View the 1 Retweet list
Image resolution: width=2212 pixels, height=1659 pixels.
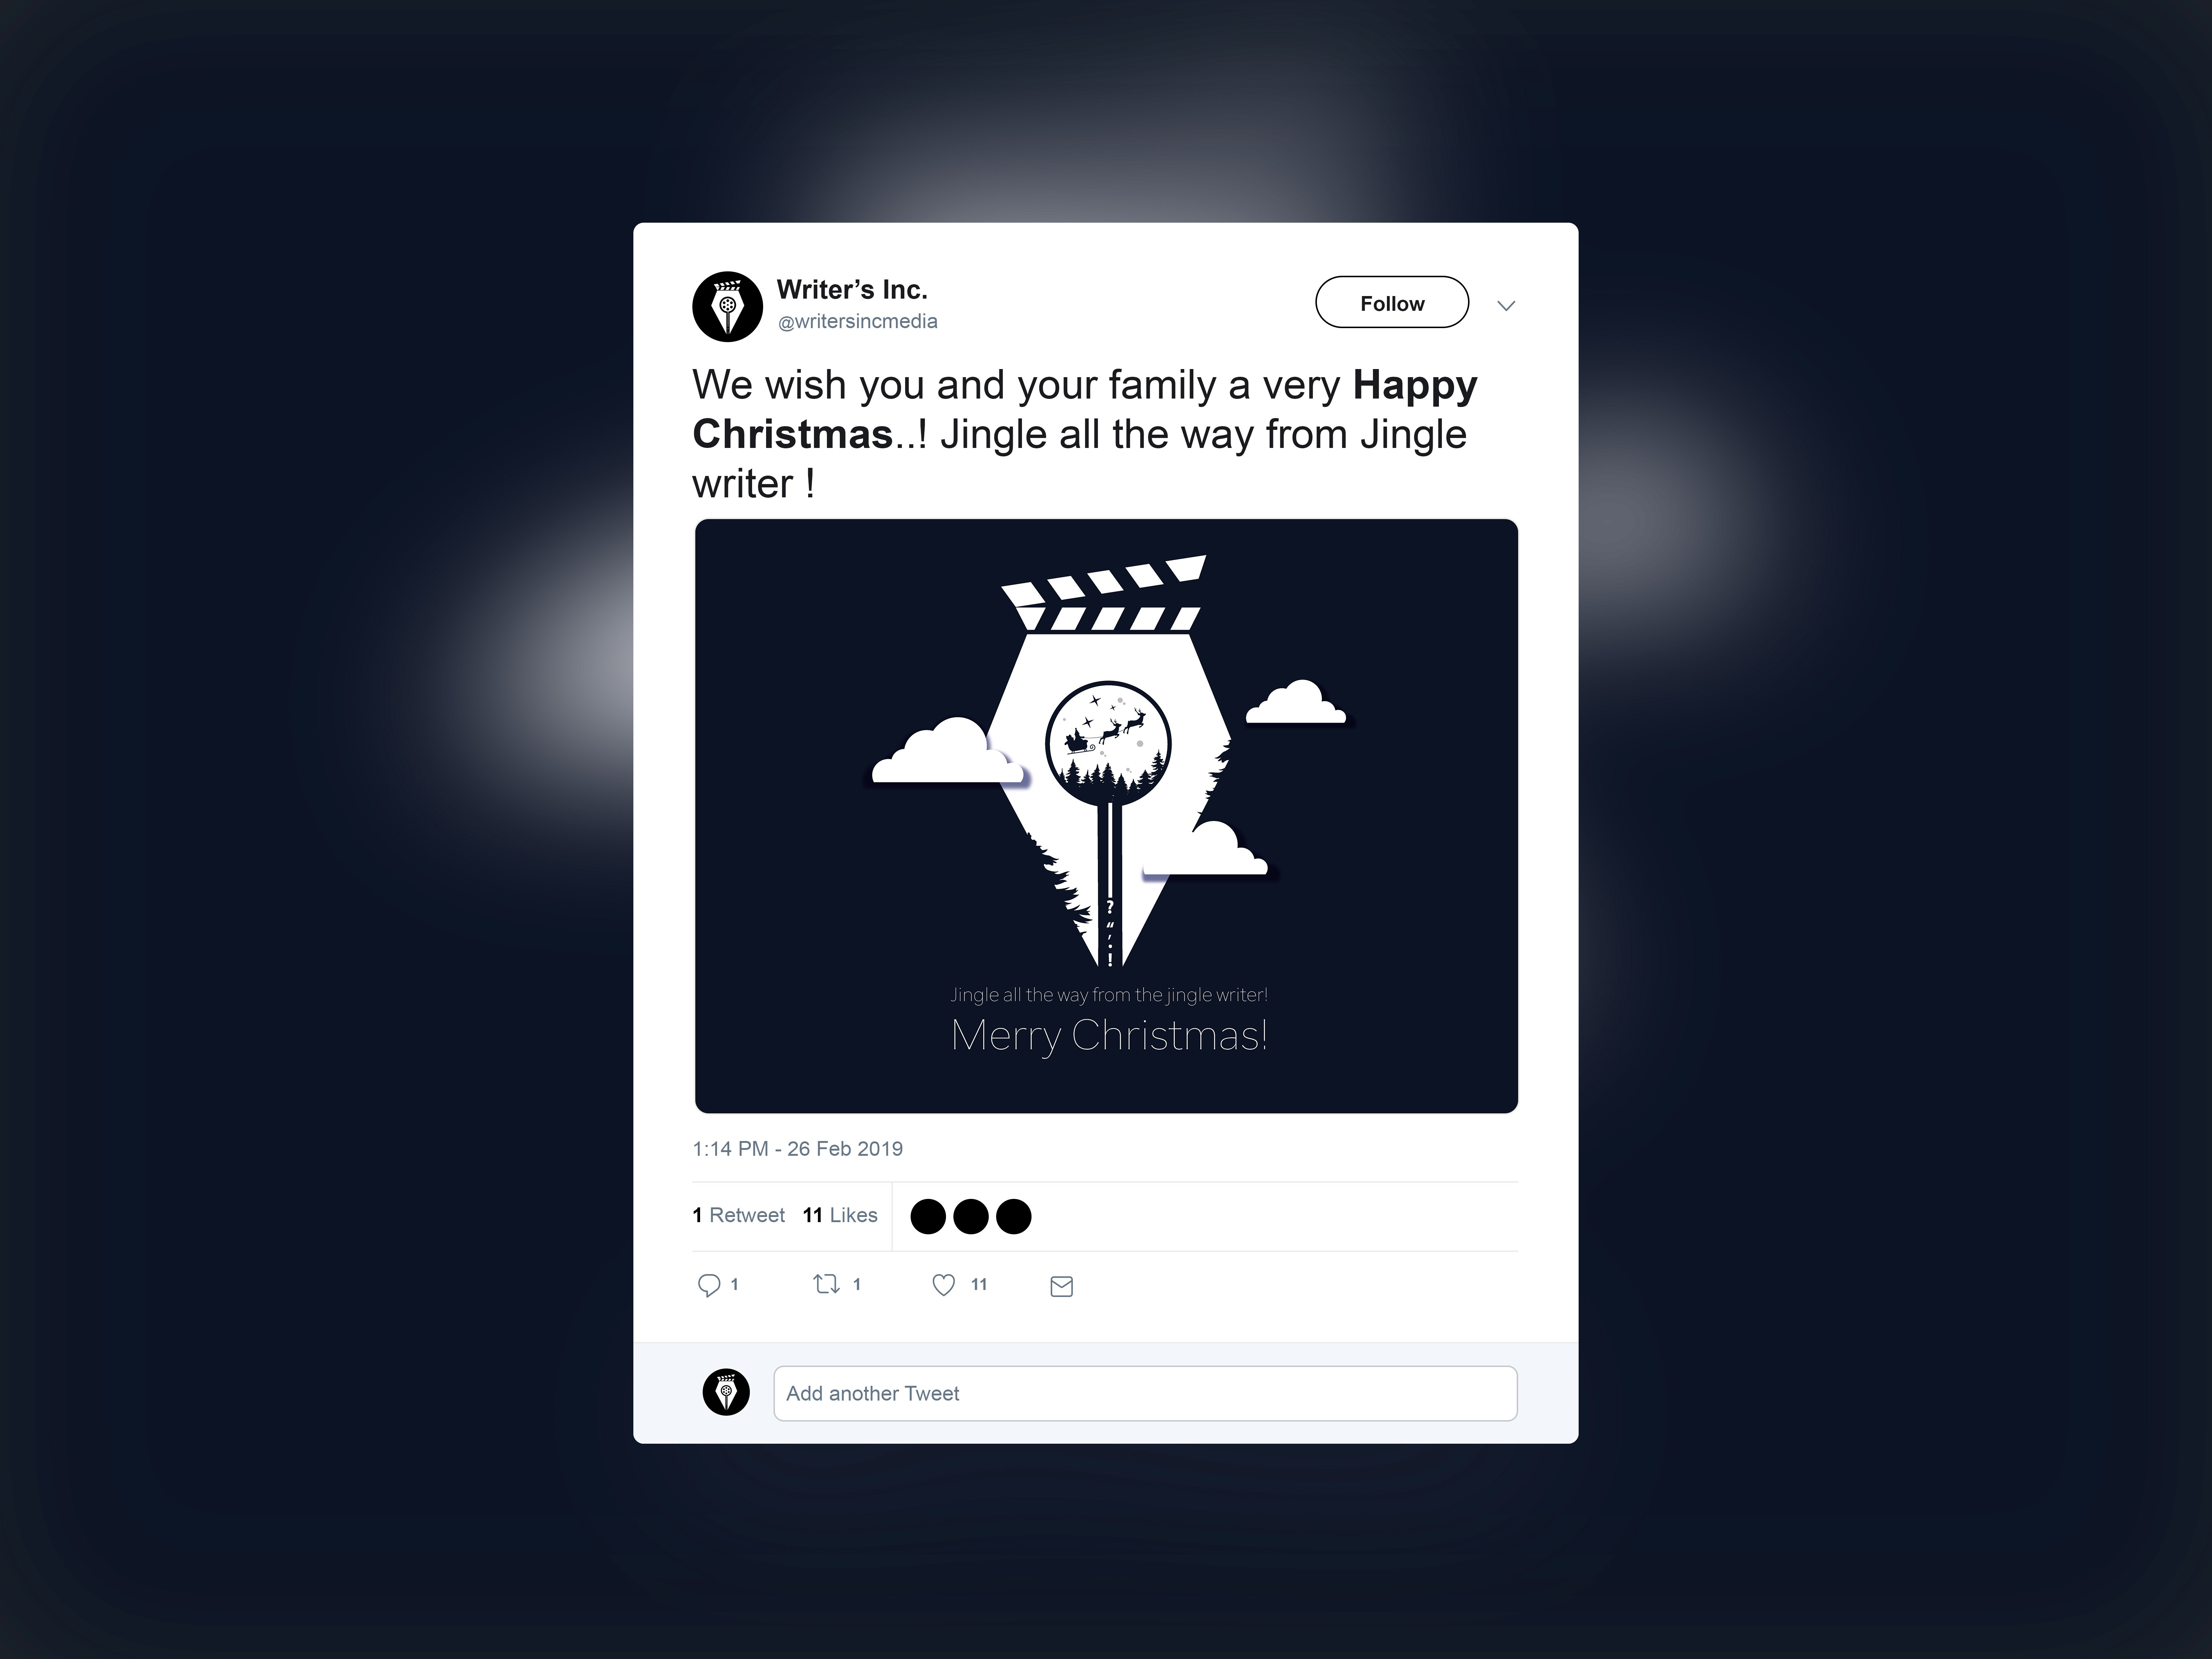coord(739,1215)
